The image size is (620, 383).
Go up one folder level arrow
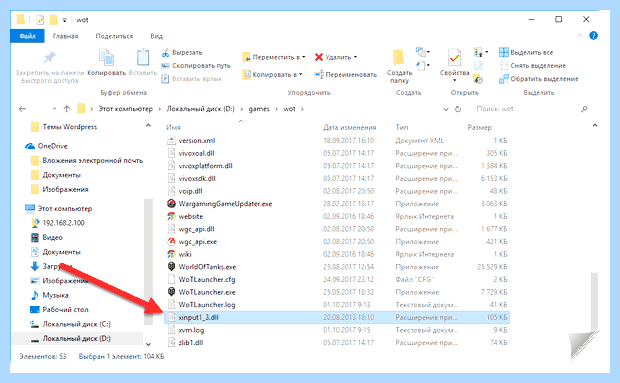[x=66, y=109]
